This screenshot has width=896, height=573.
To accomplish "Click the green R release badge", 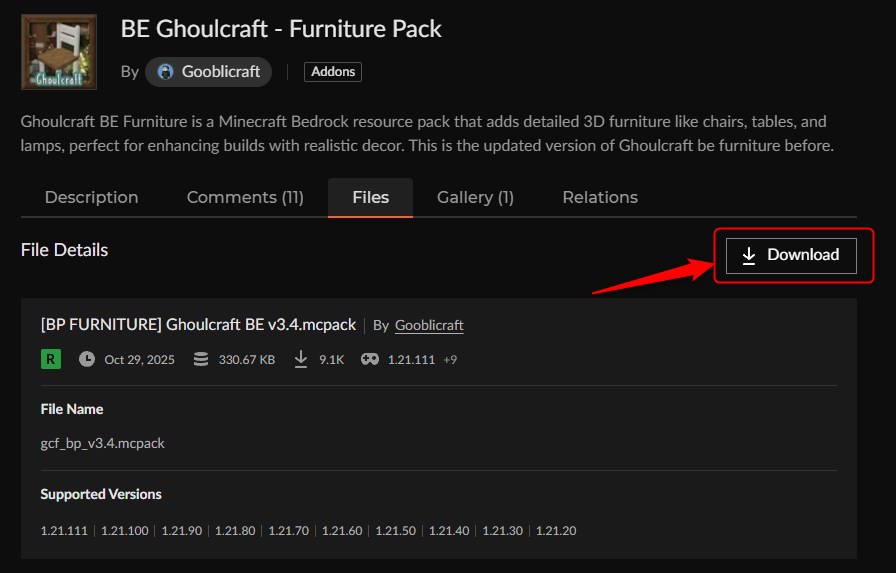I will (x=51, y=359).
